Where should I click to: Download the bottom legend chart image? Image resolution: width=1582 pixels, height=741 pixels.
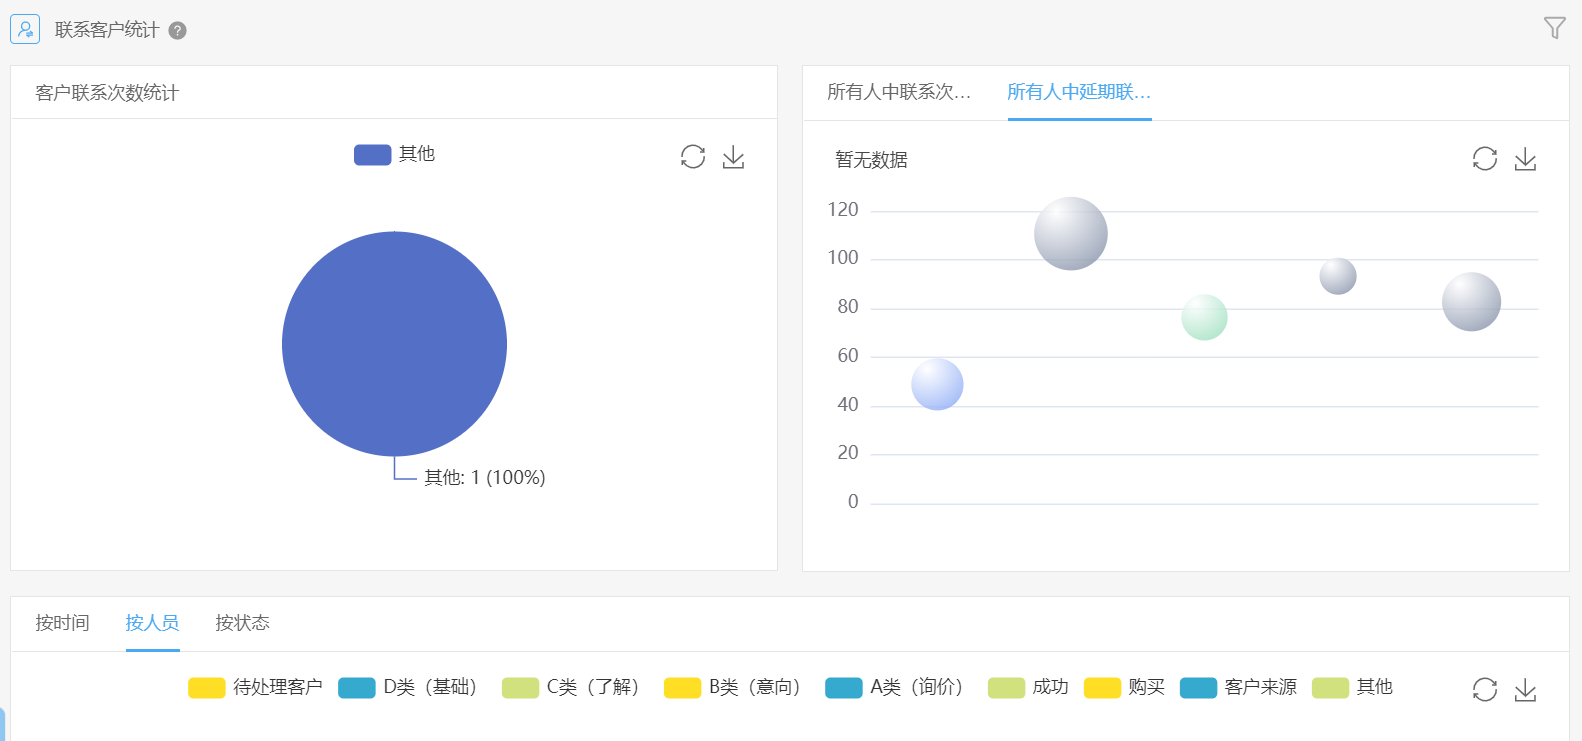click(x=1525, y=689)
